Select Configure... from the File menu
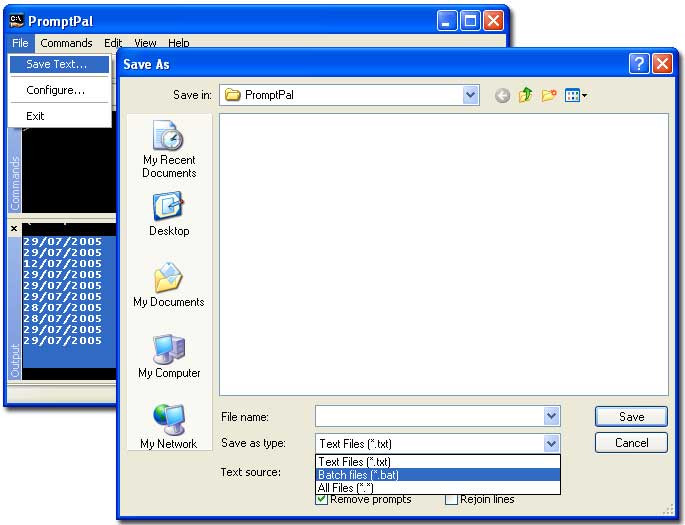Viewport: 685px width, 525px height. pos(55,90)
